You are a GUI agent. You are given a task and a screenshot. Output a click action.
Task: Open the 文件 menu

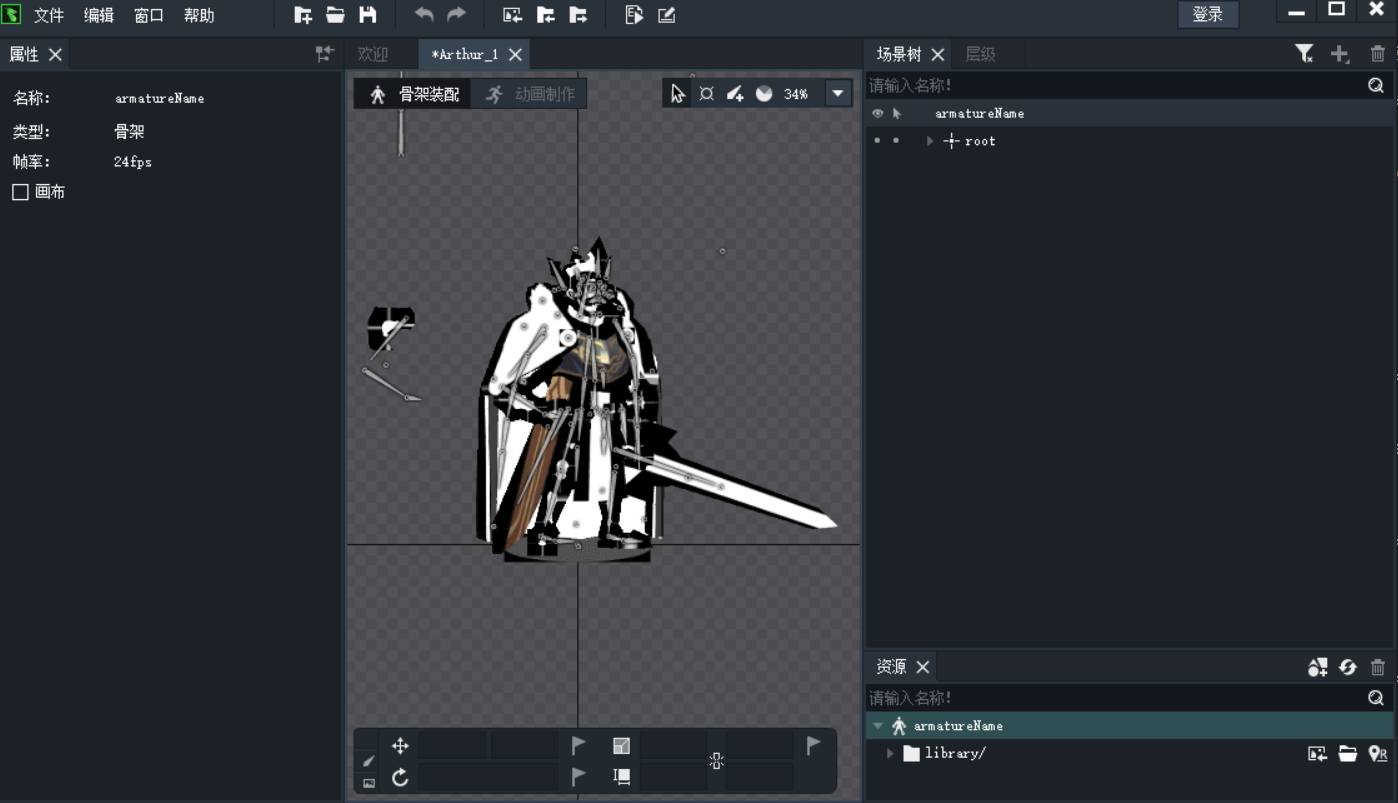click(48, 15)
